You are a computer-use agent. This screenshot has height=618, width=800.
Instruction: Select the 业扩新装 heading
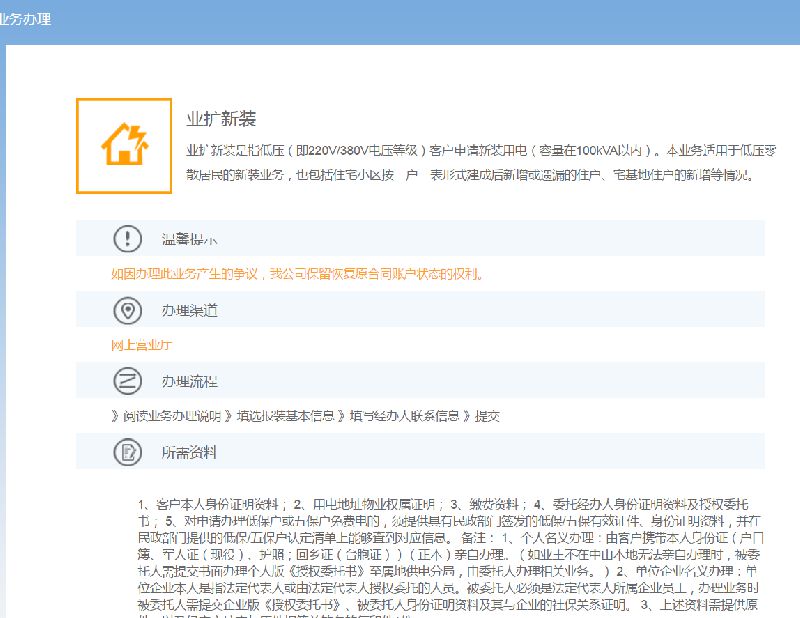(x=221, y=119)
